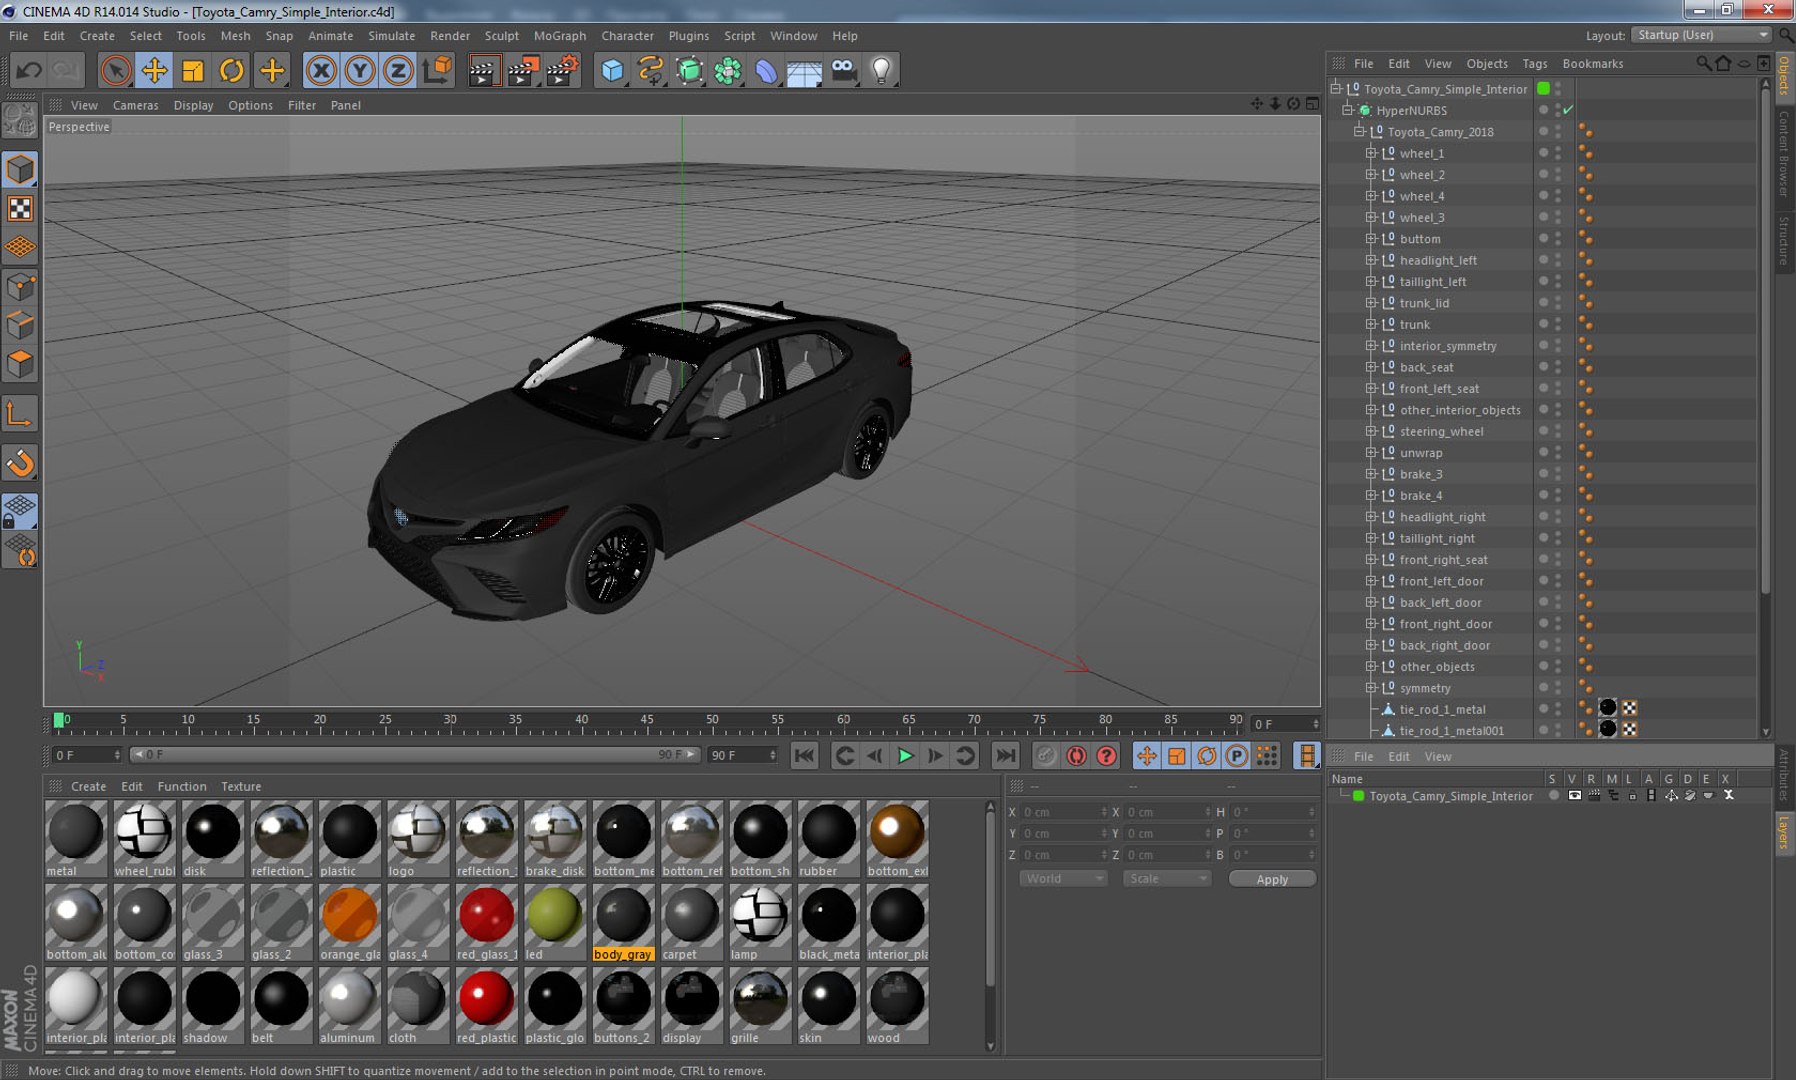Click Go to End of animation

coord(1005,756)
